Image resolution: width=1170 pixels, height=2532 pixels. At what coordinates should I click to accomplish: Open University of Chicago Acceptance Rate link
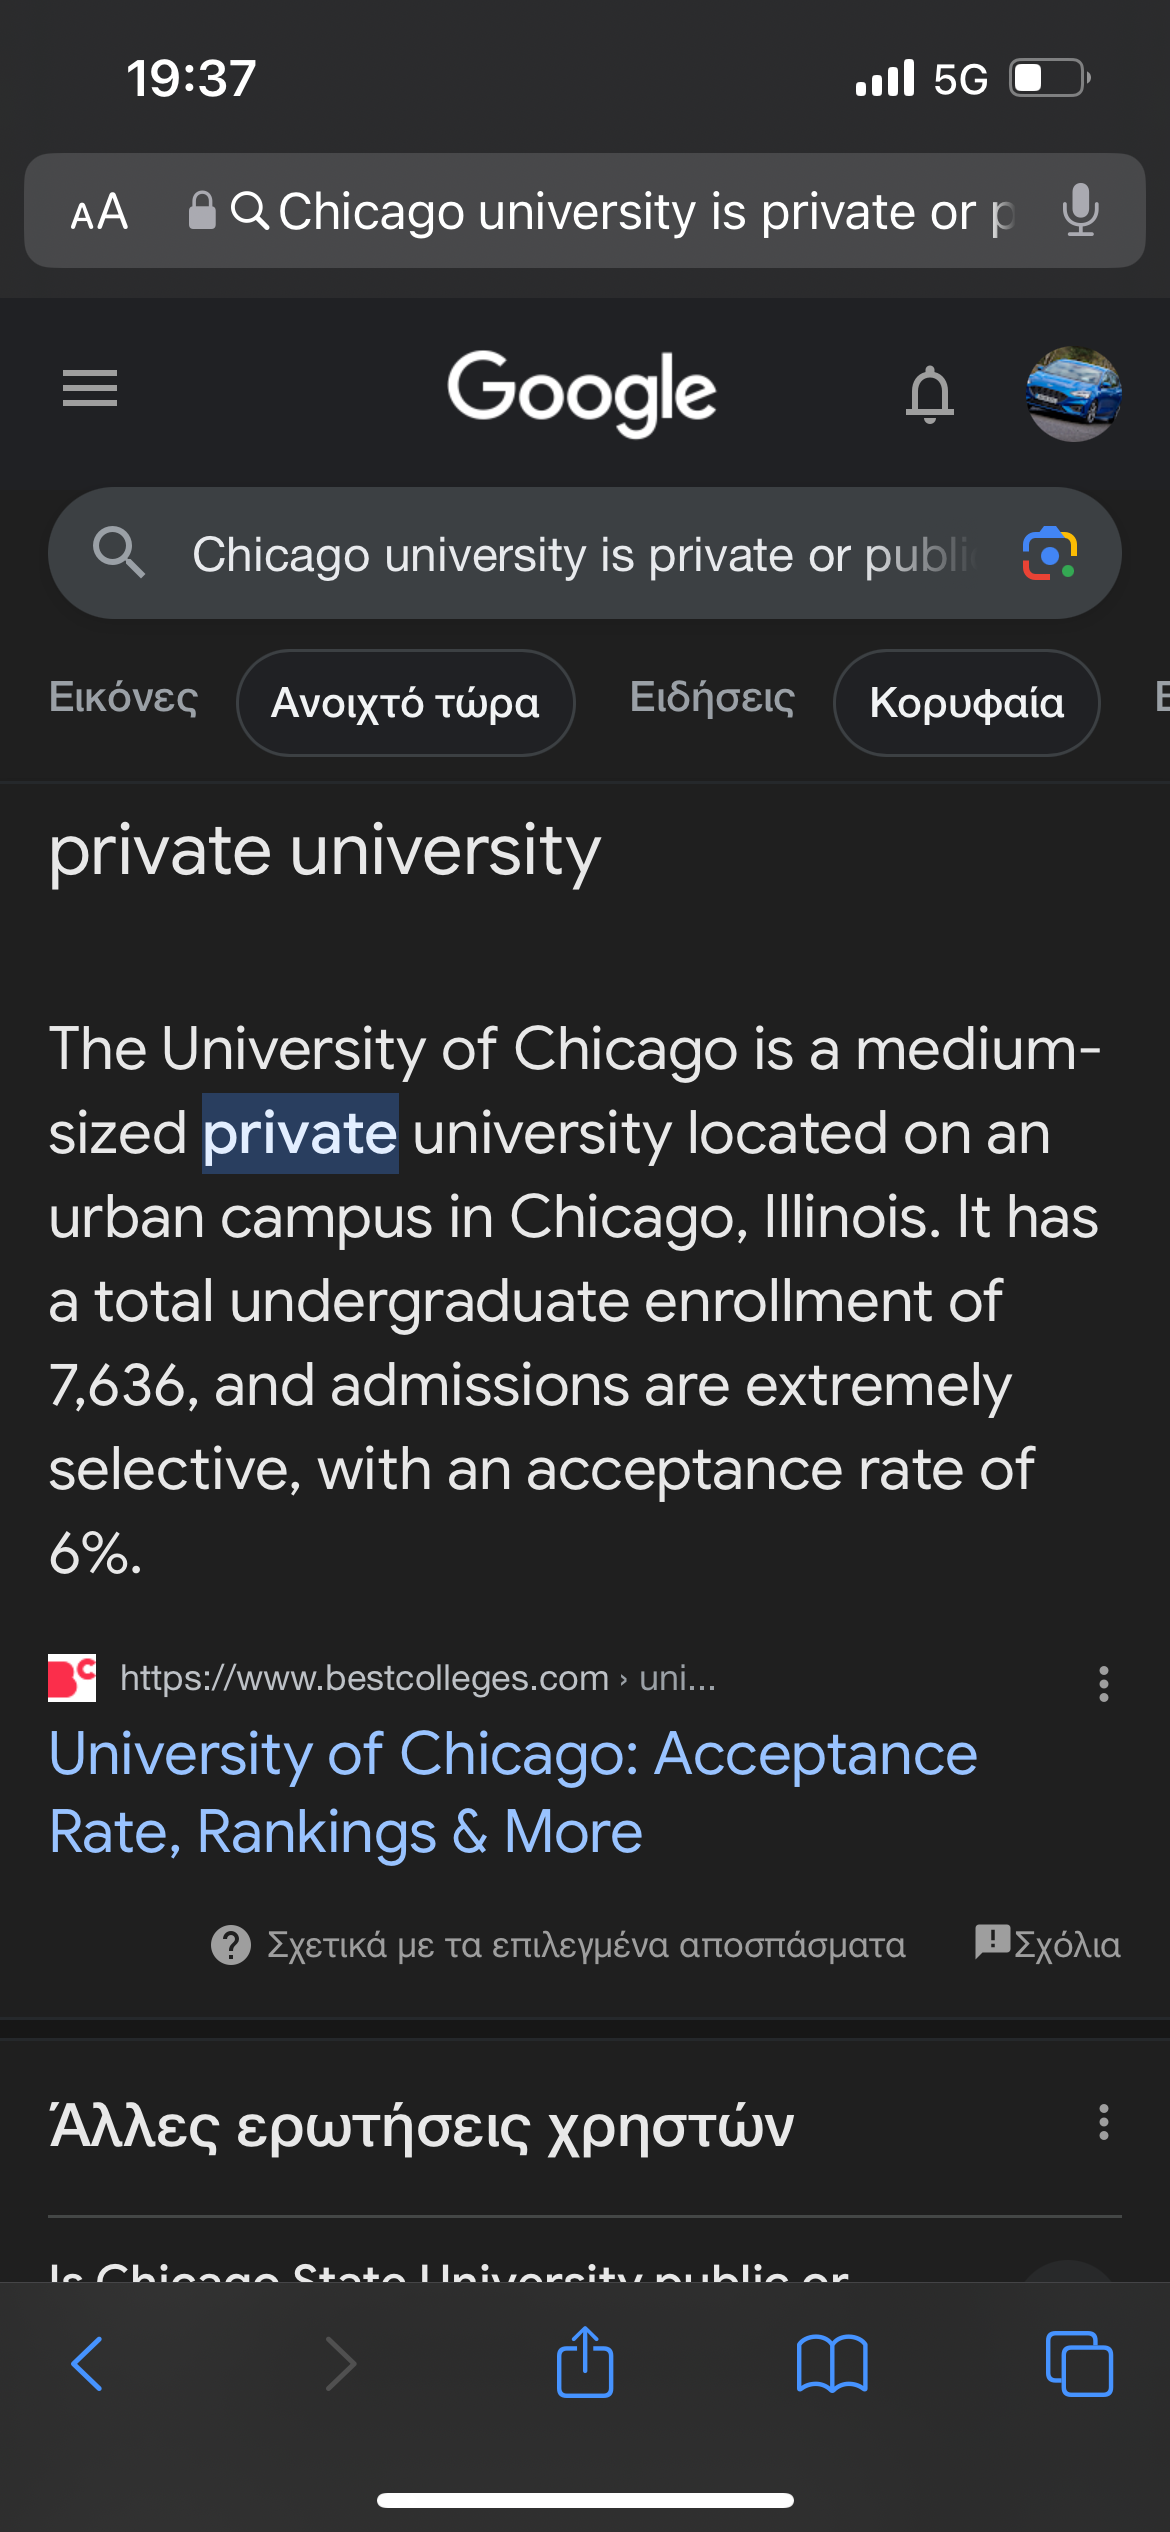tap(512, 1792)
